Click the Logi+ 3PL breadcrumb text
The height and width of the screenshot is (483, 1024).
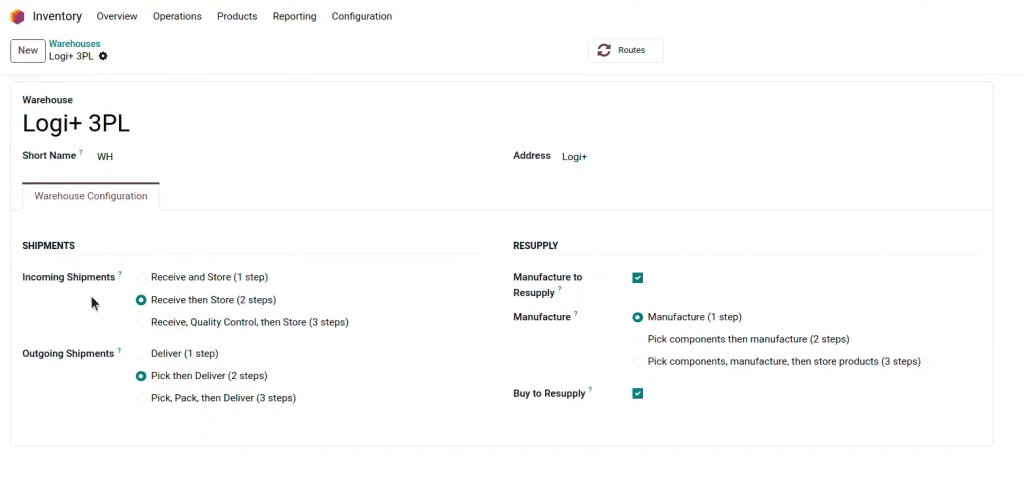(71, 56)
